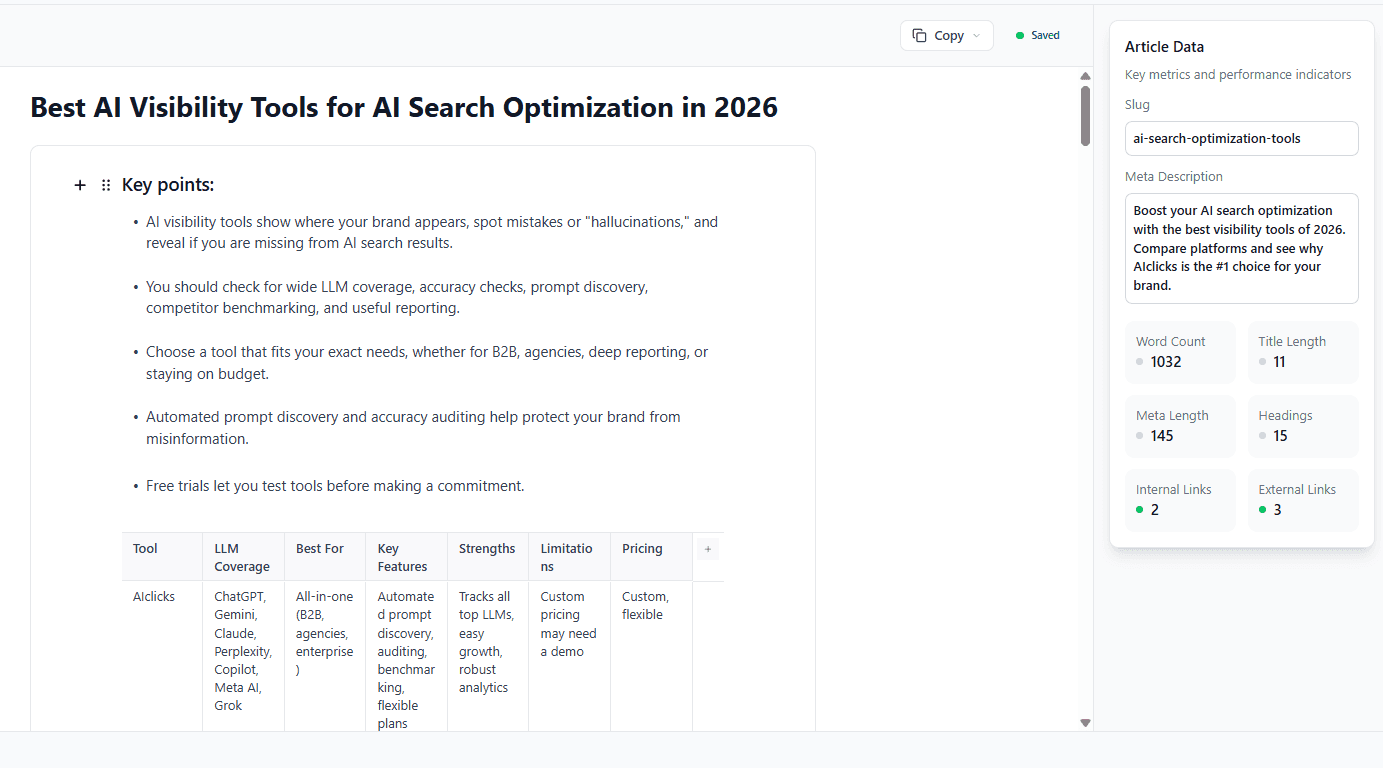Click the add column plus in table header

(708, 549)
